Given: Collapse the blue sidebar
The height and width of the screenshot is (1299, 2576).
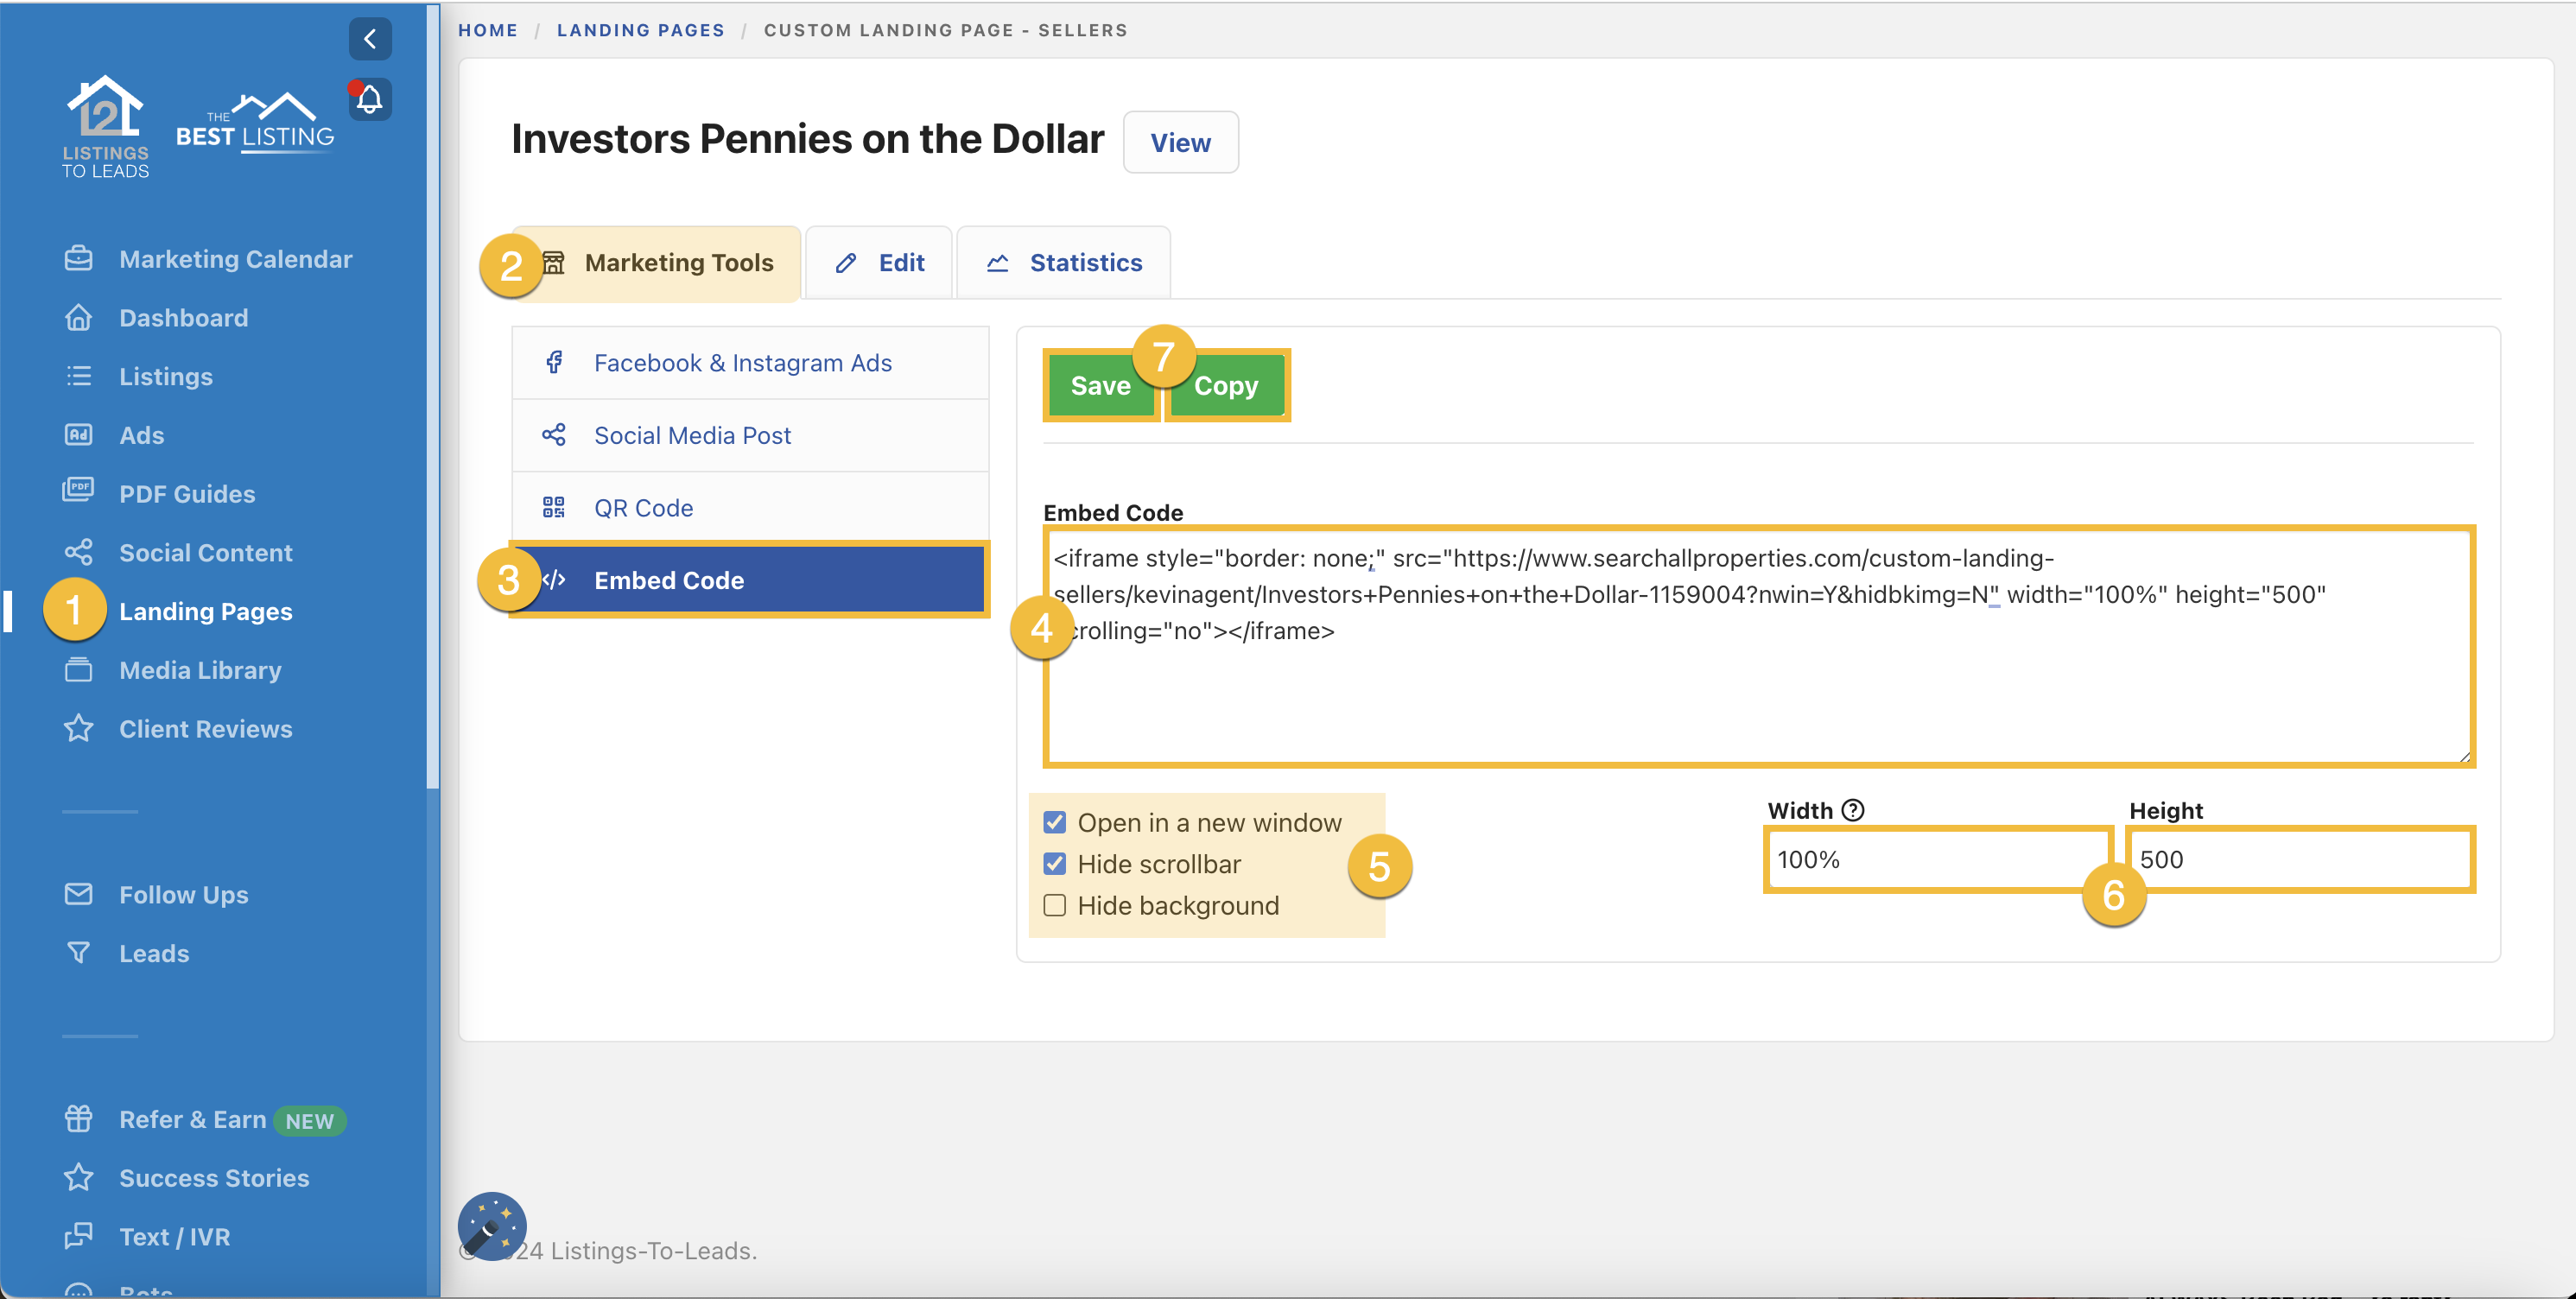Looking at the screenshot, I should pyautogui.click(x=369, y=39).
